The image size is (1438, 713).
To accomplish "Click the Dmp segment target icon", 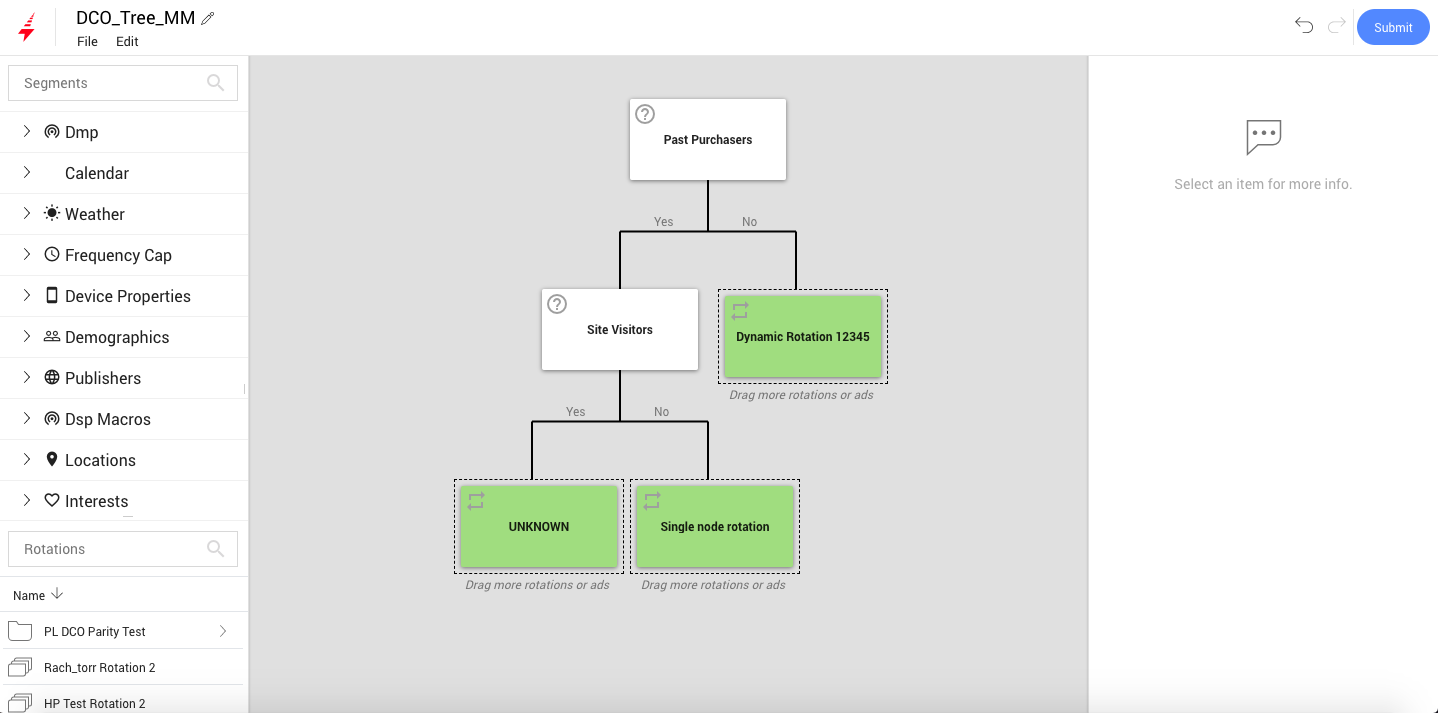I will pos(50,131).
